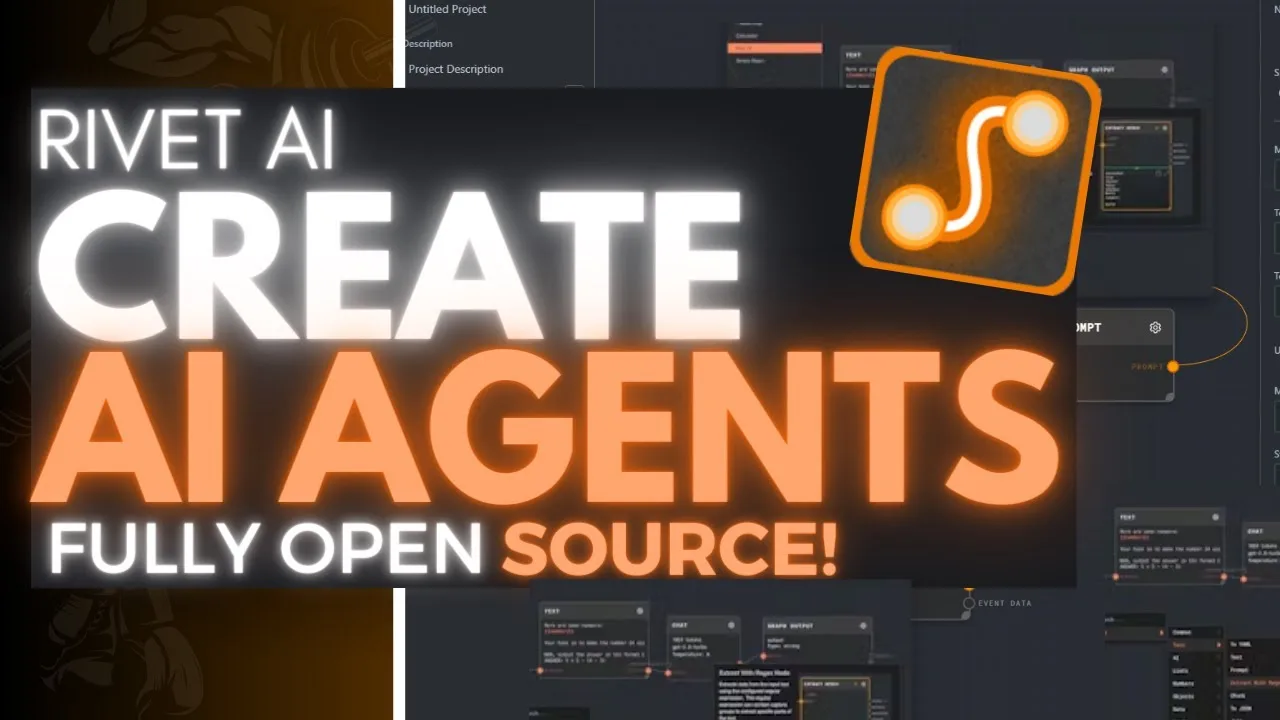Click the context menu search box

click(x=1135, y=620)
